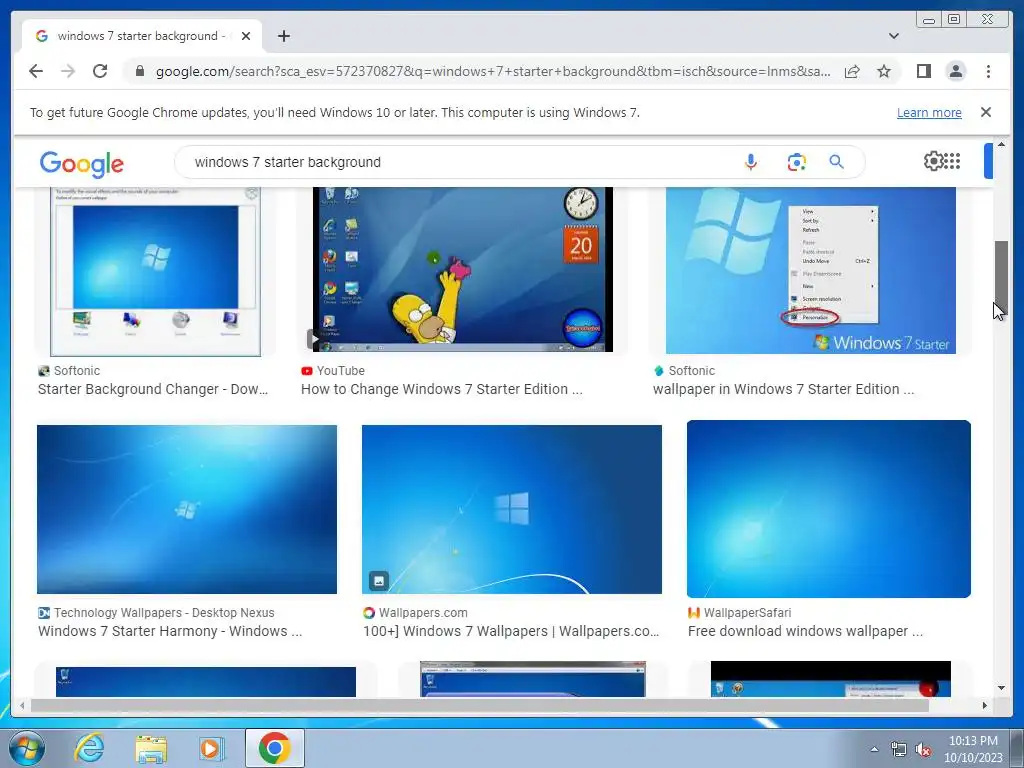Open the Homer Simpson desktop video thumbnail

point(462,270)
